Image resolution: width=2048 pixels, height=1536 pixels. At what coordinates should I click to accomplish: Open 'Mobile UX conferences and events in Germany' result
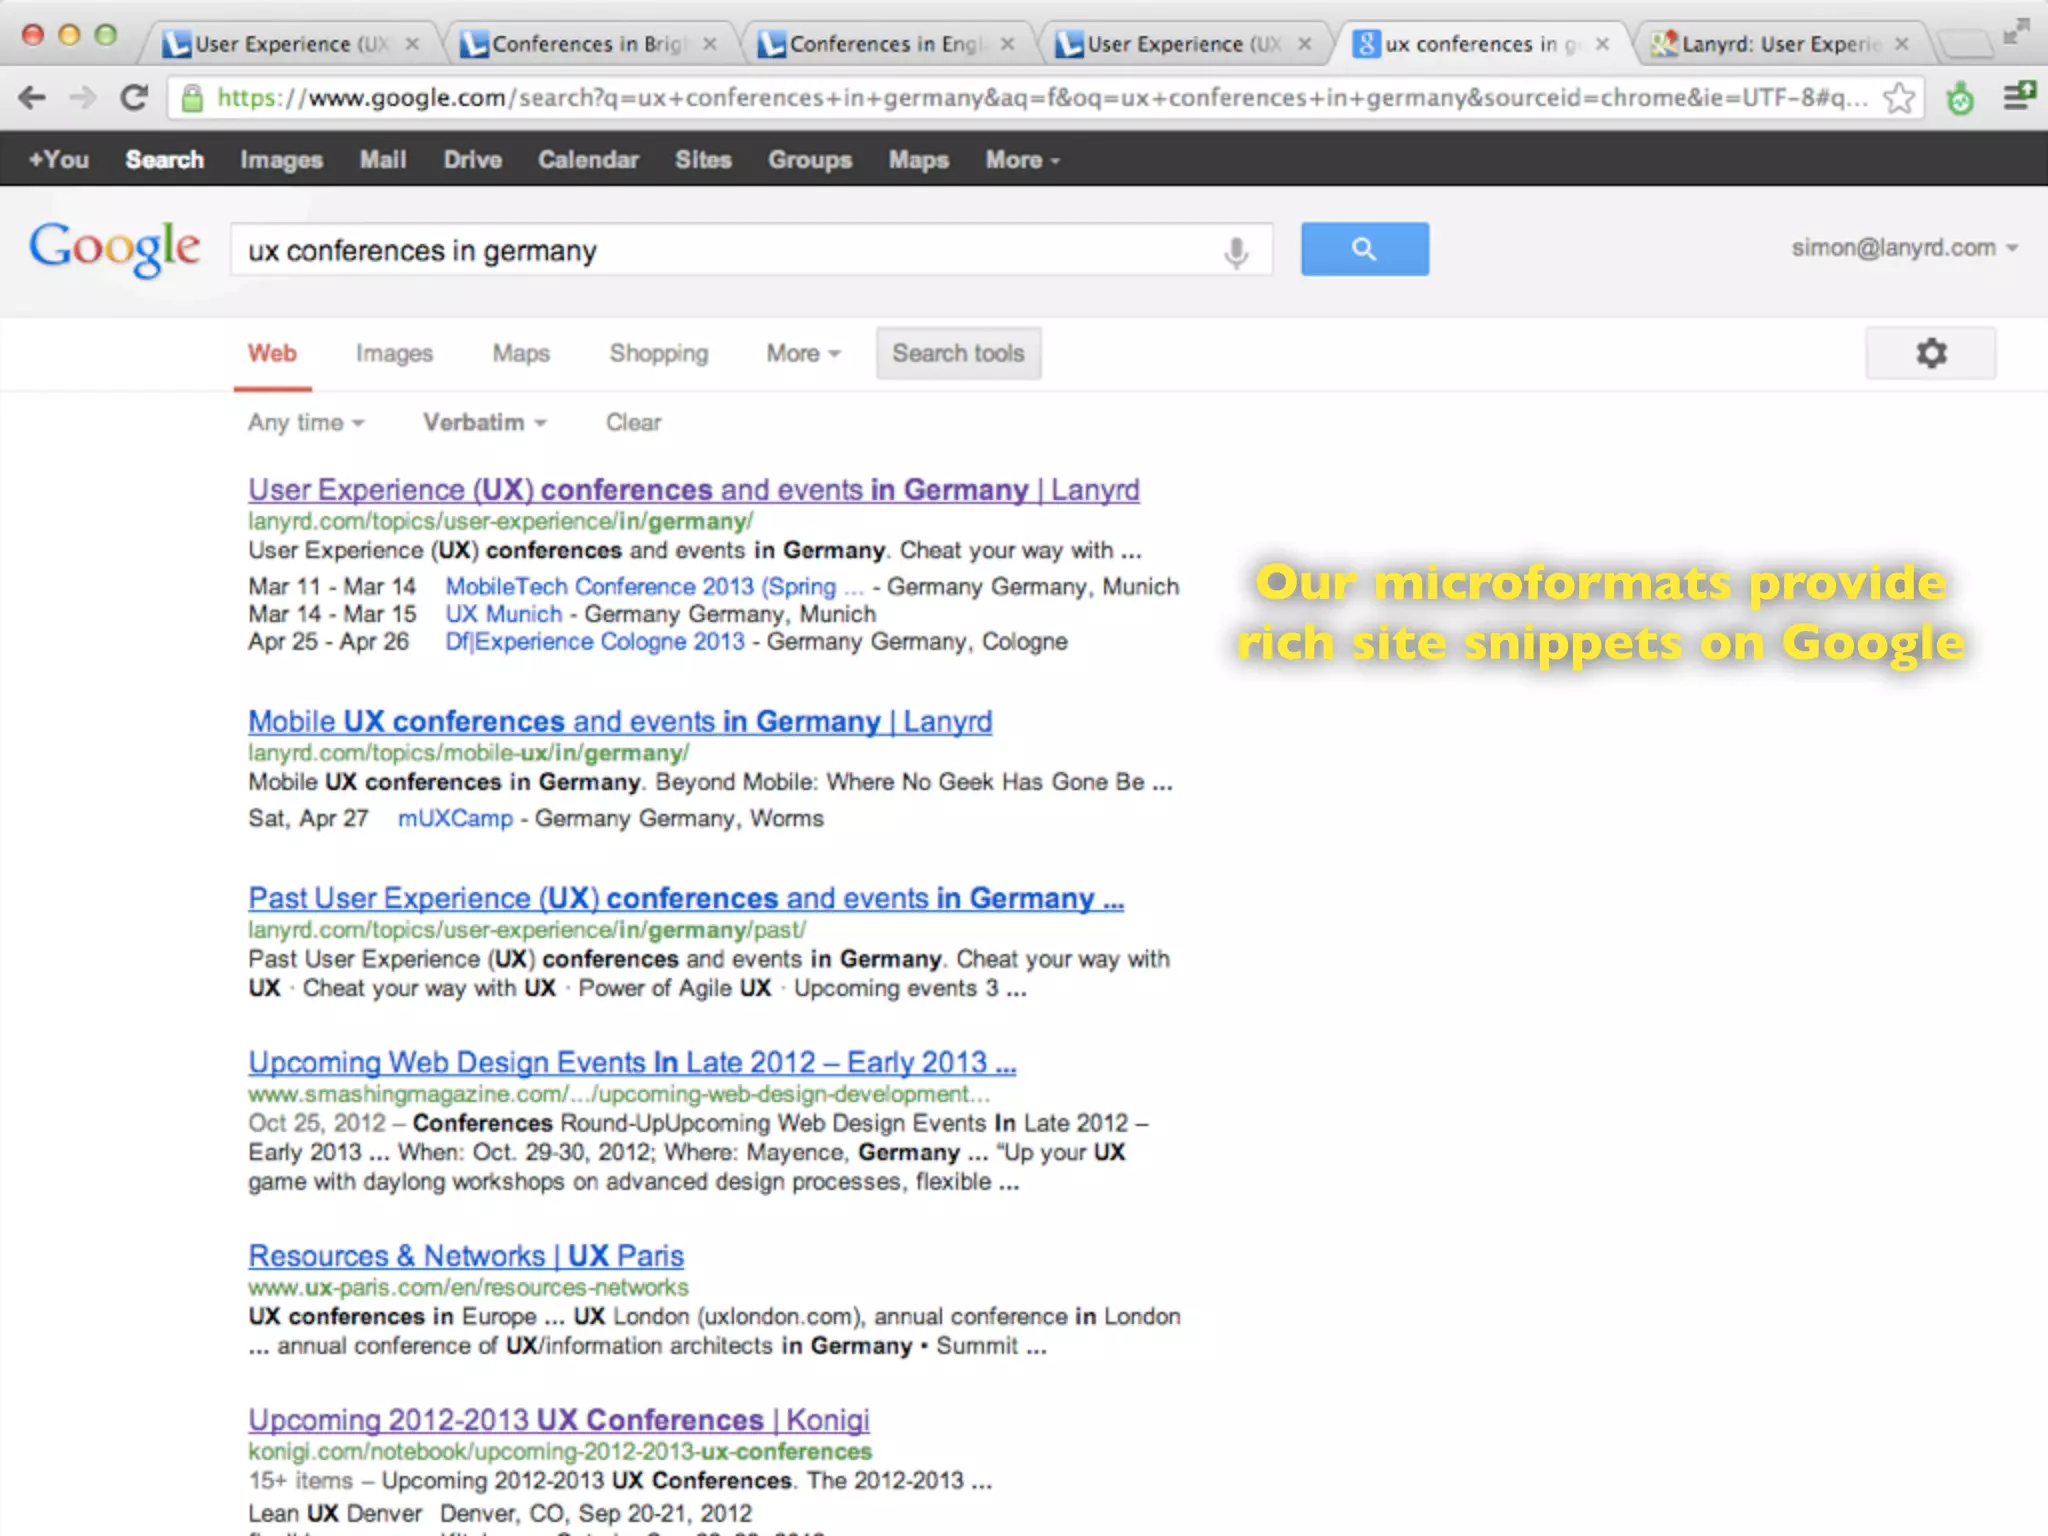620,721
